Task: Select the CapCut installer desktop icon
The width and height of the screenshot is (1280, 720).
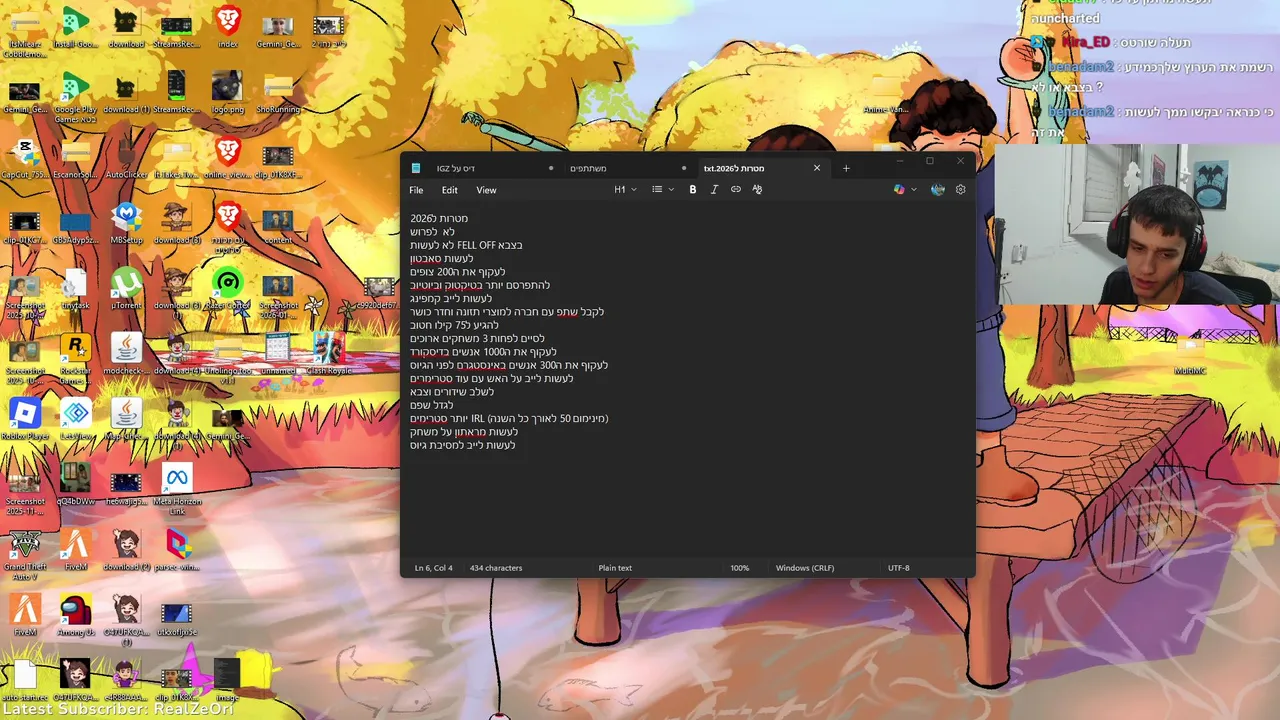Action: 25,157
